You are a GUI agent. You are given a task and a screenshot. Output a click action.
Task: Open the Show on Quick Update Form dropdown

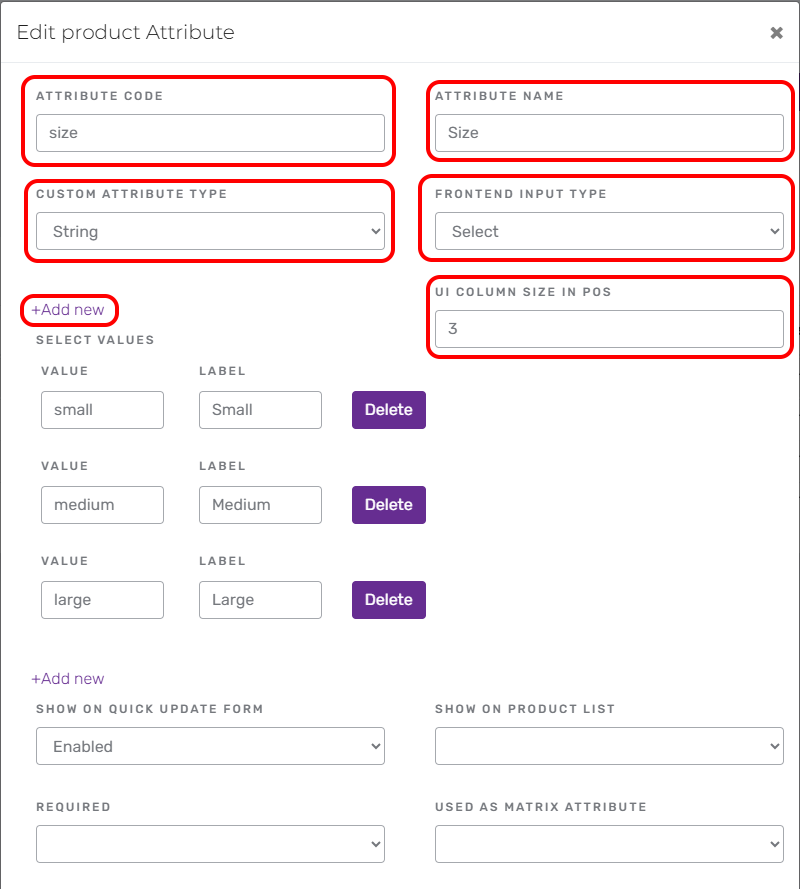pos(210,746)
